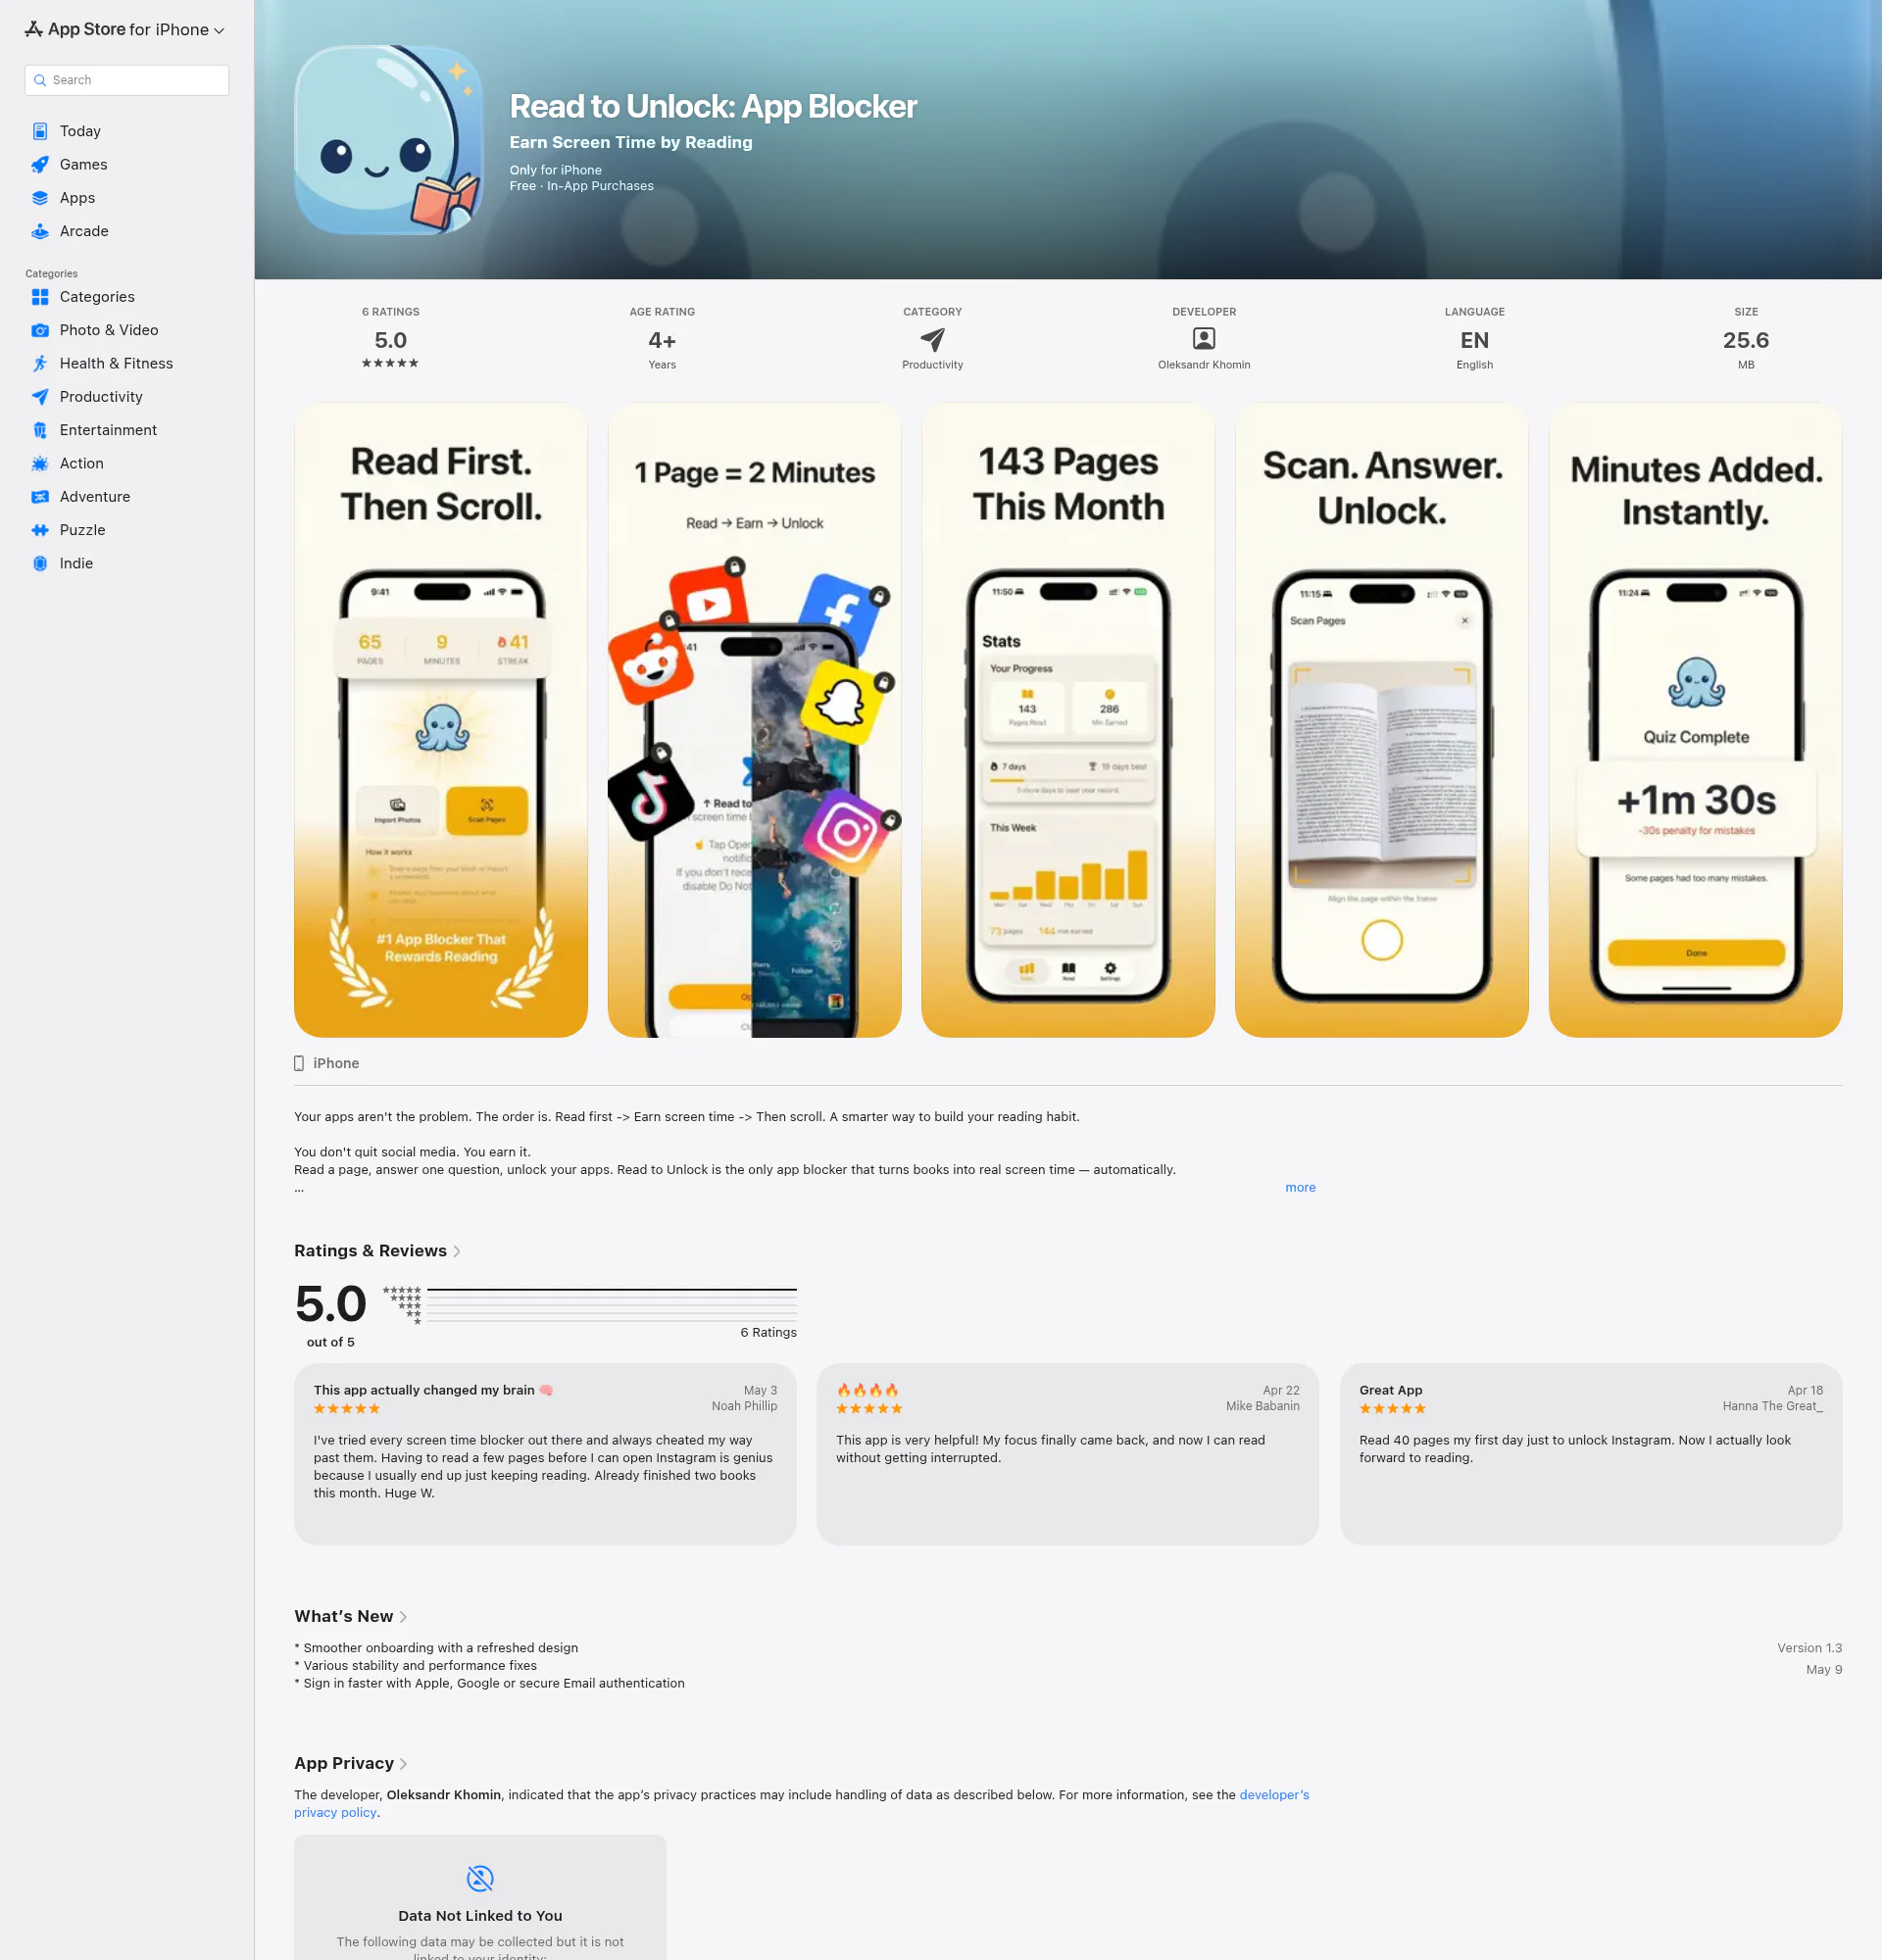Image resolution: width=1882 pixels, height=1960 pixels.
Task: Click the 25.6 MB size value
Action: pyautogui.click(x=1746, y=340)
